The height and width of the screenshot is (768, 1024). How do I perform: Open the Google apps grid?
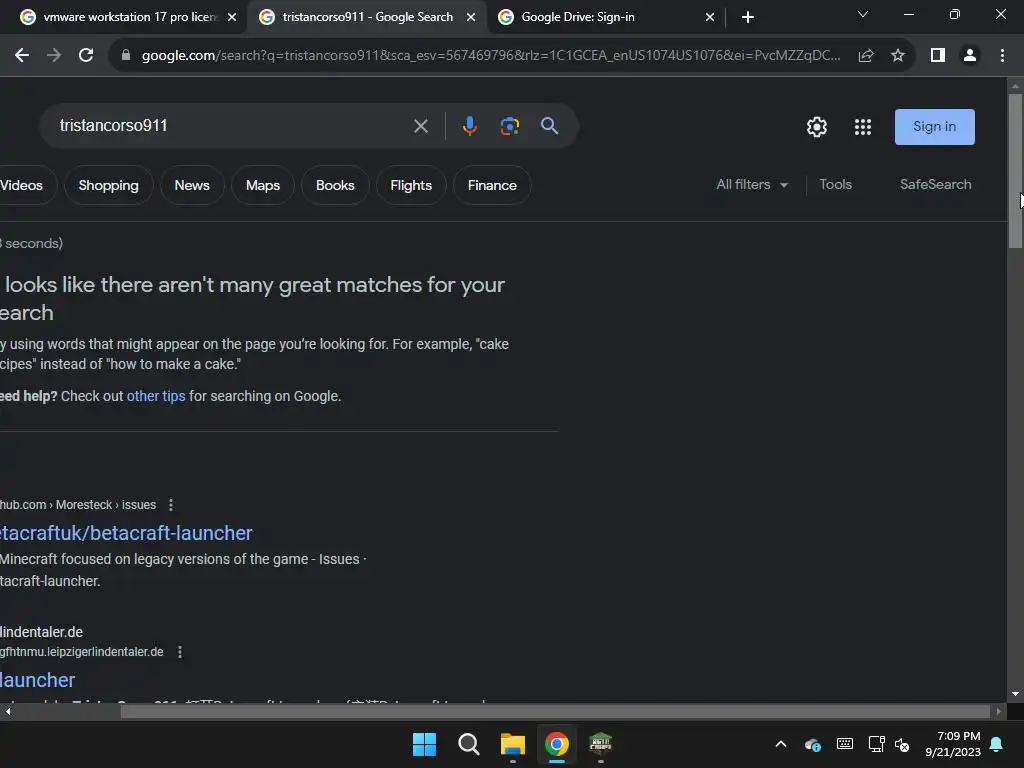(x=863, y=127)
